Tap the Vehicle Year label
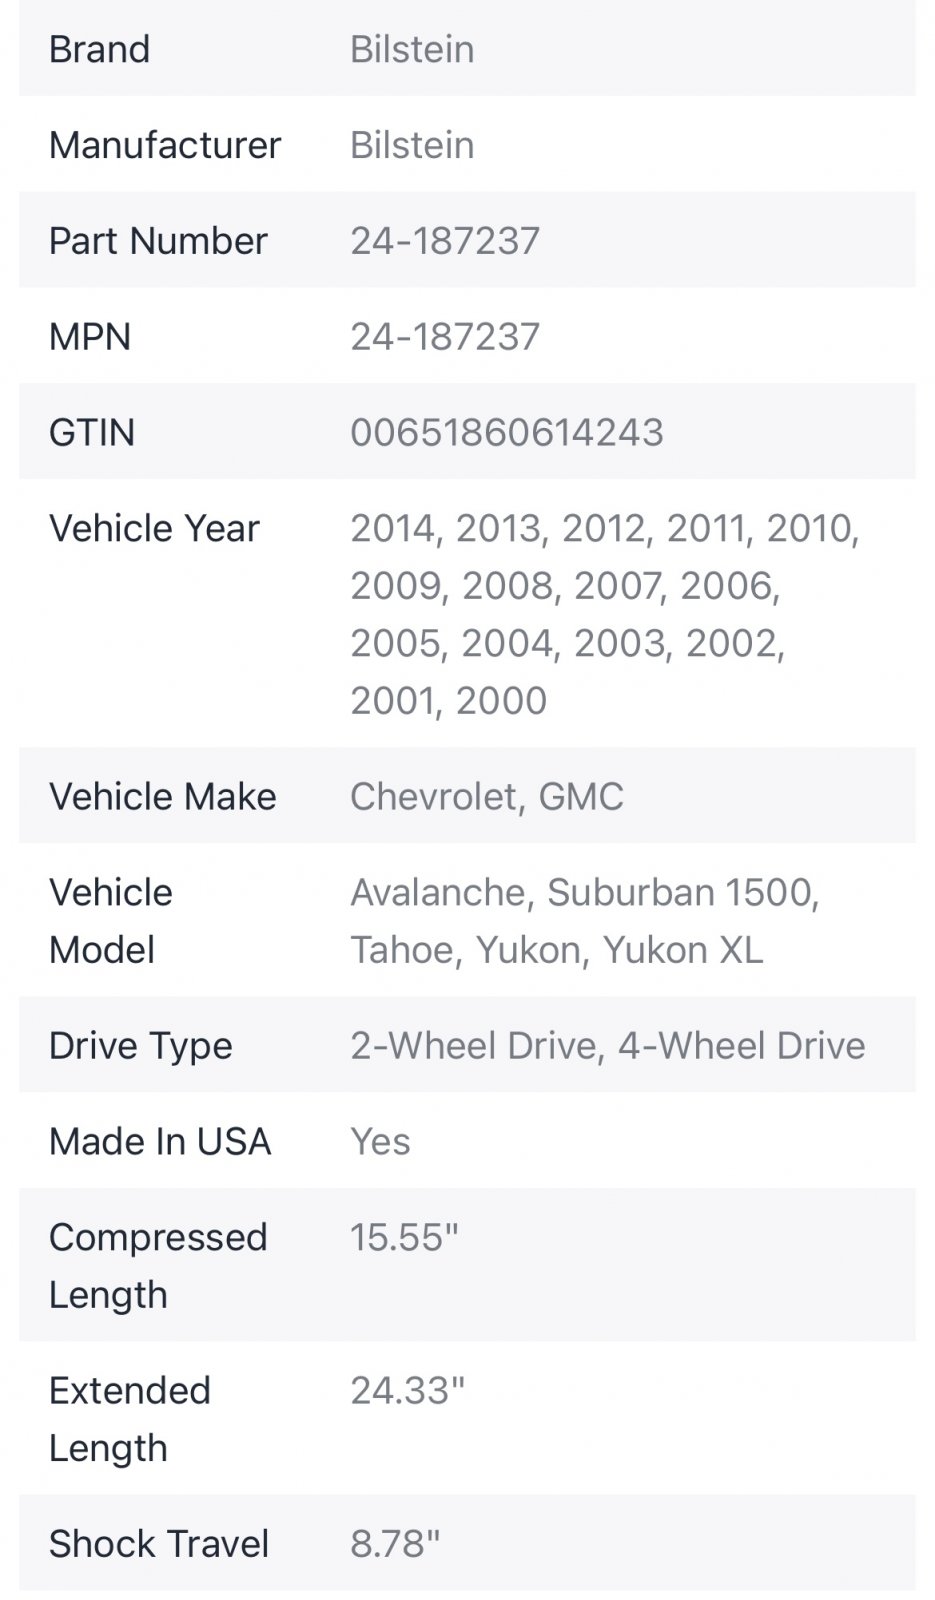Image resolution: width=935 pixels, height=1600 pixels. coord(154,528)
